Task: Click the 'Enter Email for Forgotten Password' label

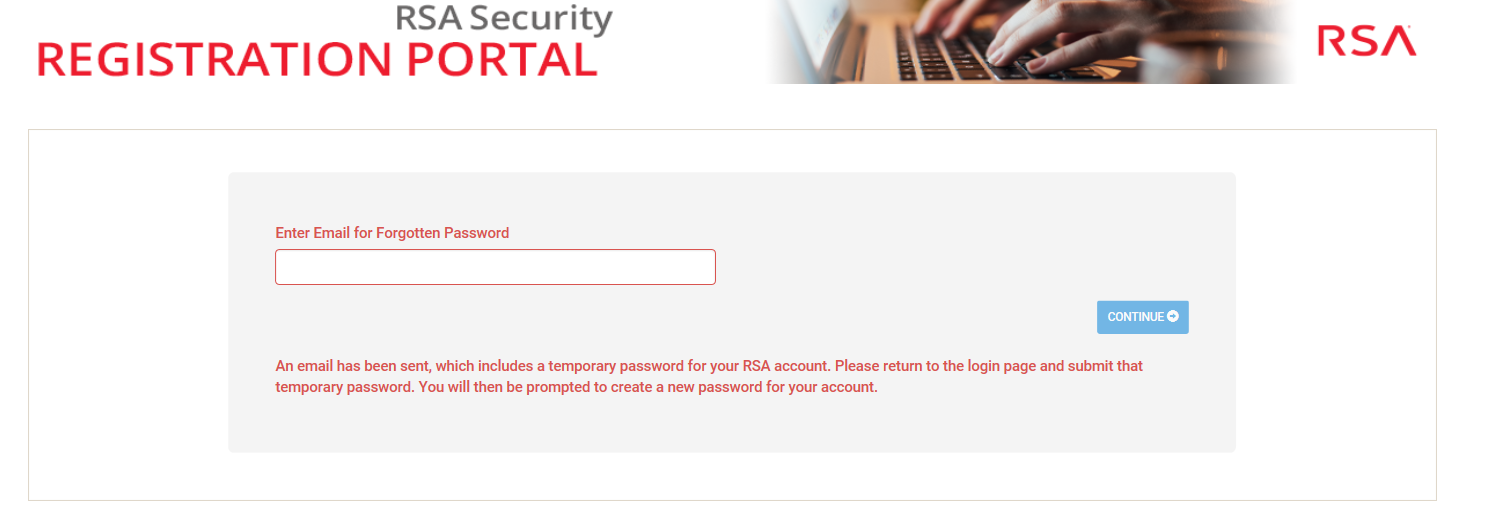Action: (x=392, y=233)
